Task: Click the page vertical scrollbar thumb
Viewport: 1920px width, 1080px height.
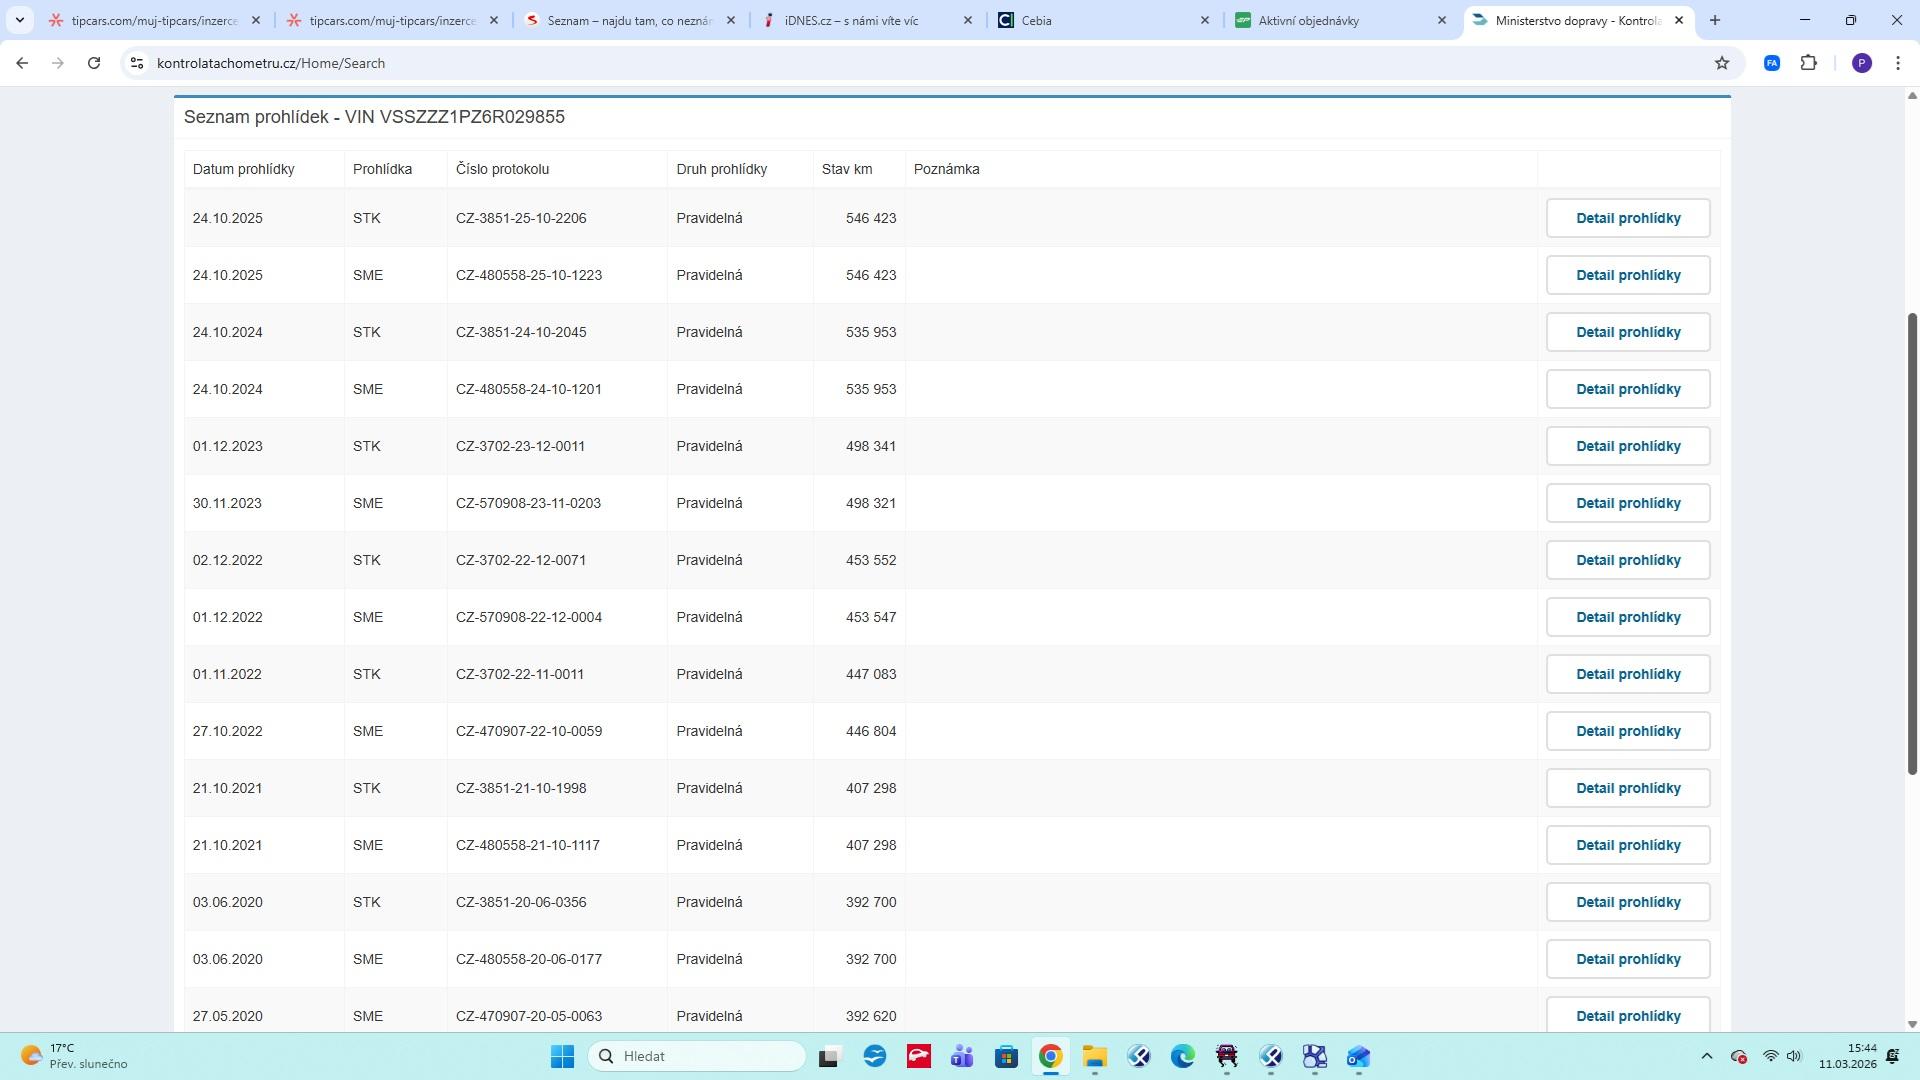Action: tap(1912, 543)
